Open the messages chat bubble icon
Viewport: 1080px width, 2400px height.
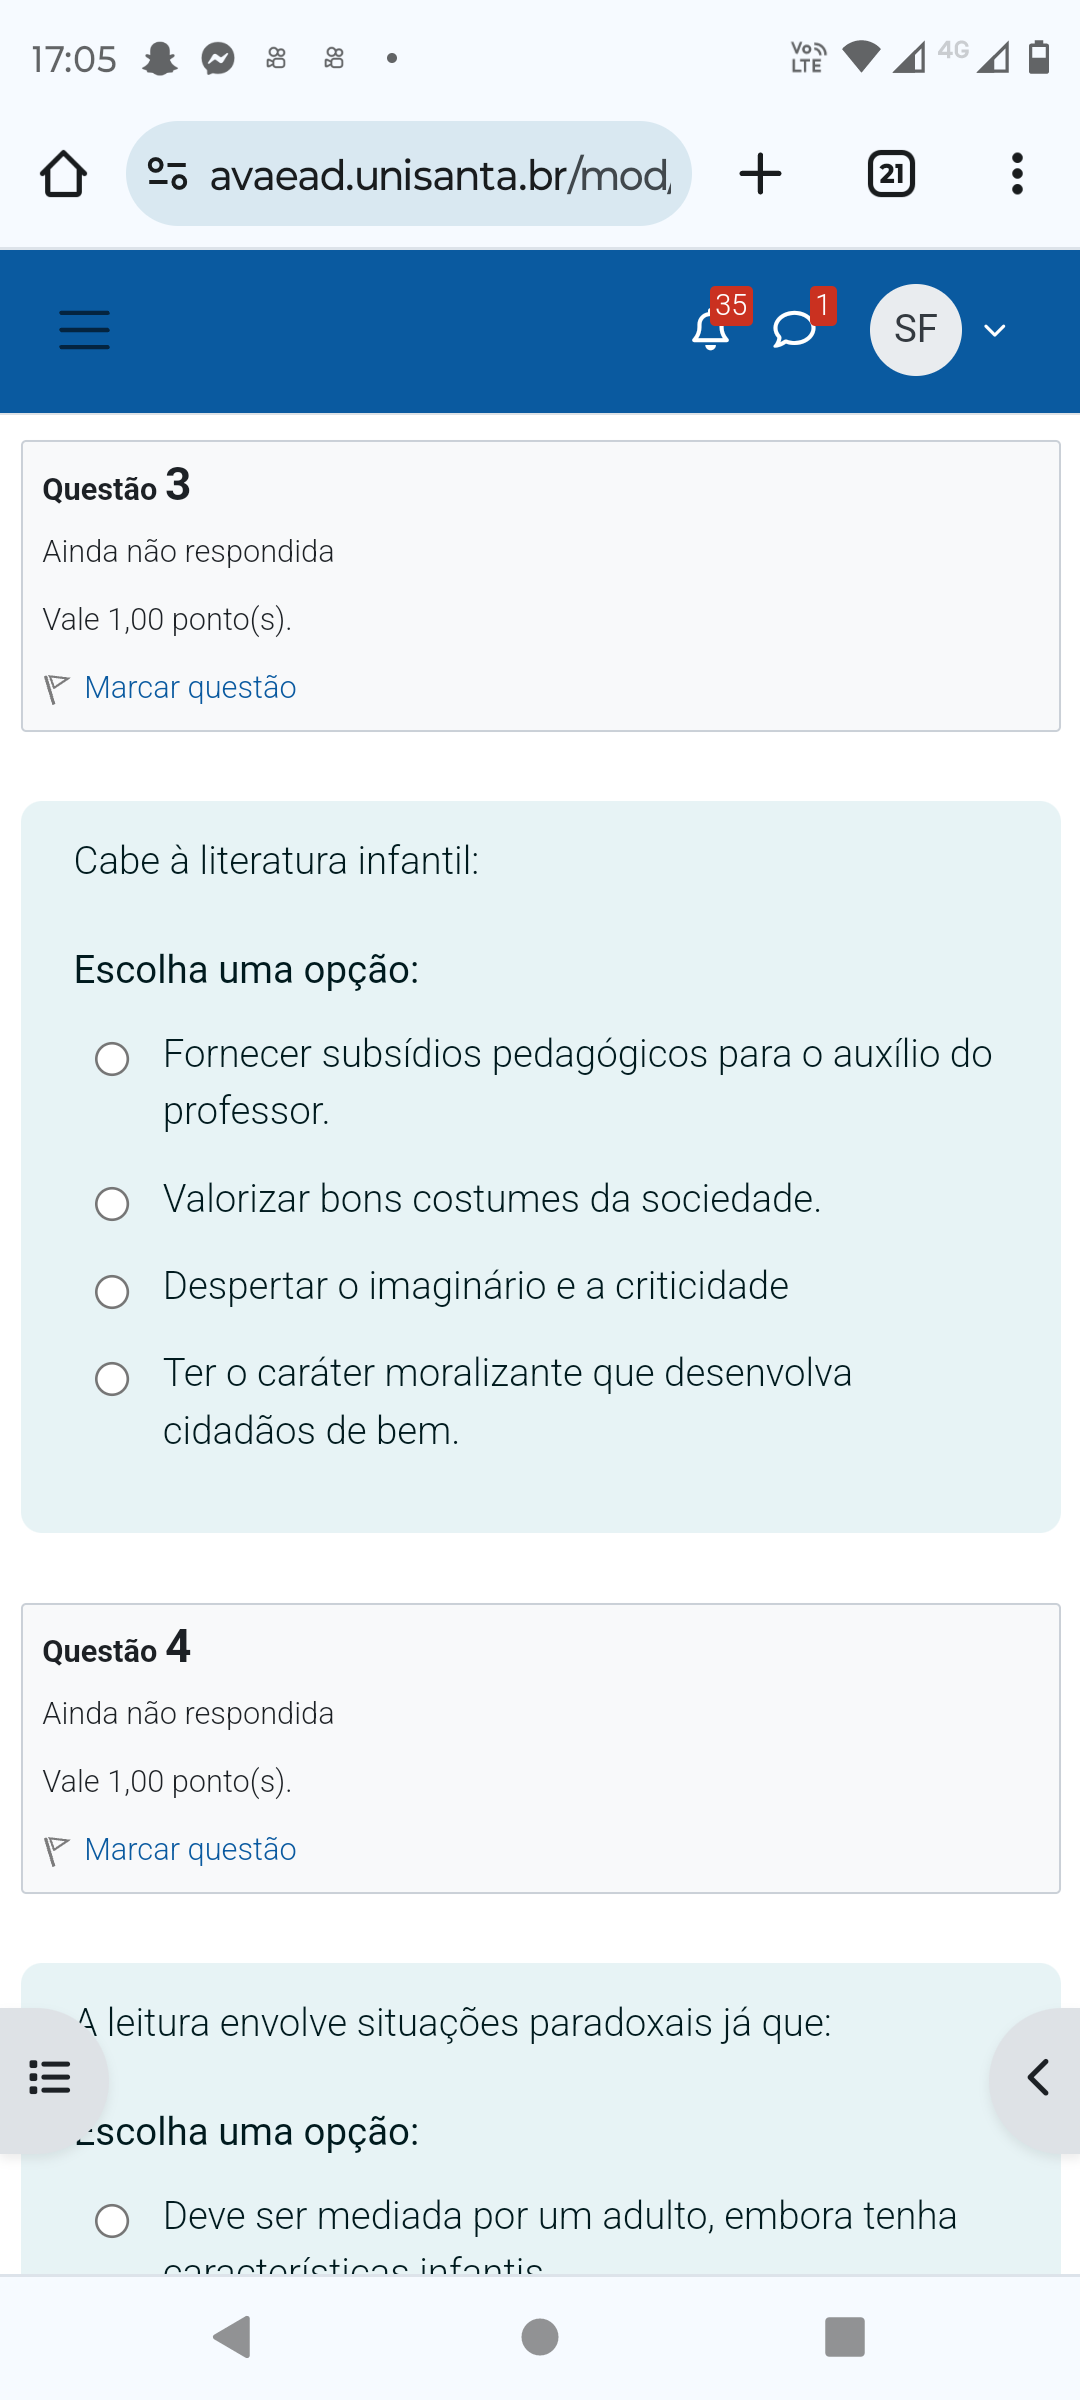[x=795, y=329]
